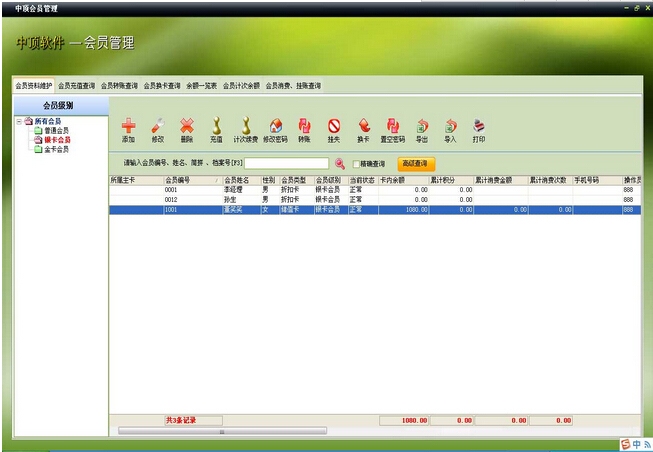Click the 孙宝 name cell
The width and height of the screenshot is (653, 452).
242,200
